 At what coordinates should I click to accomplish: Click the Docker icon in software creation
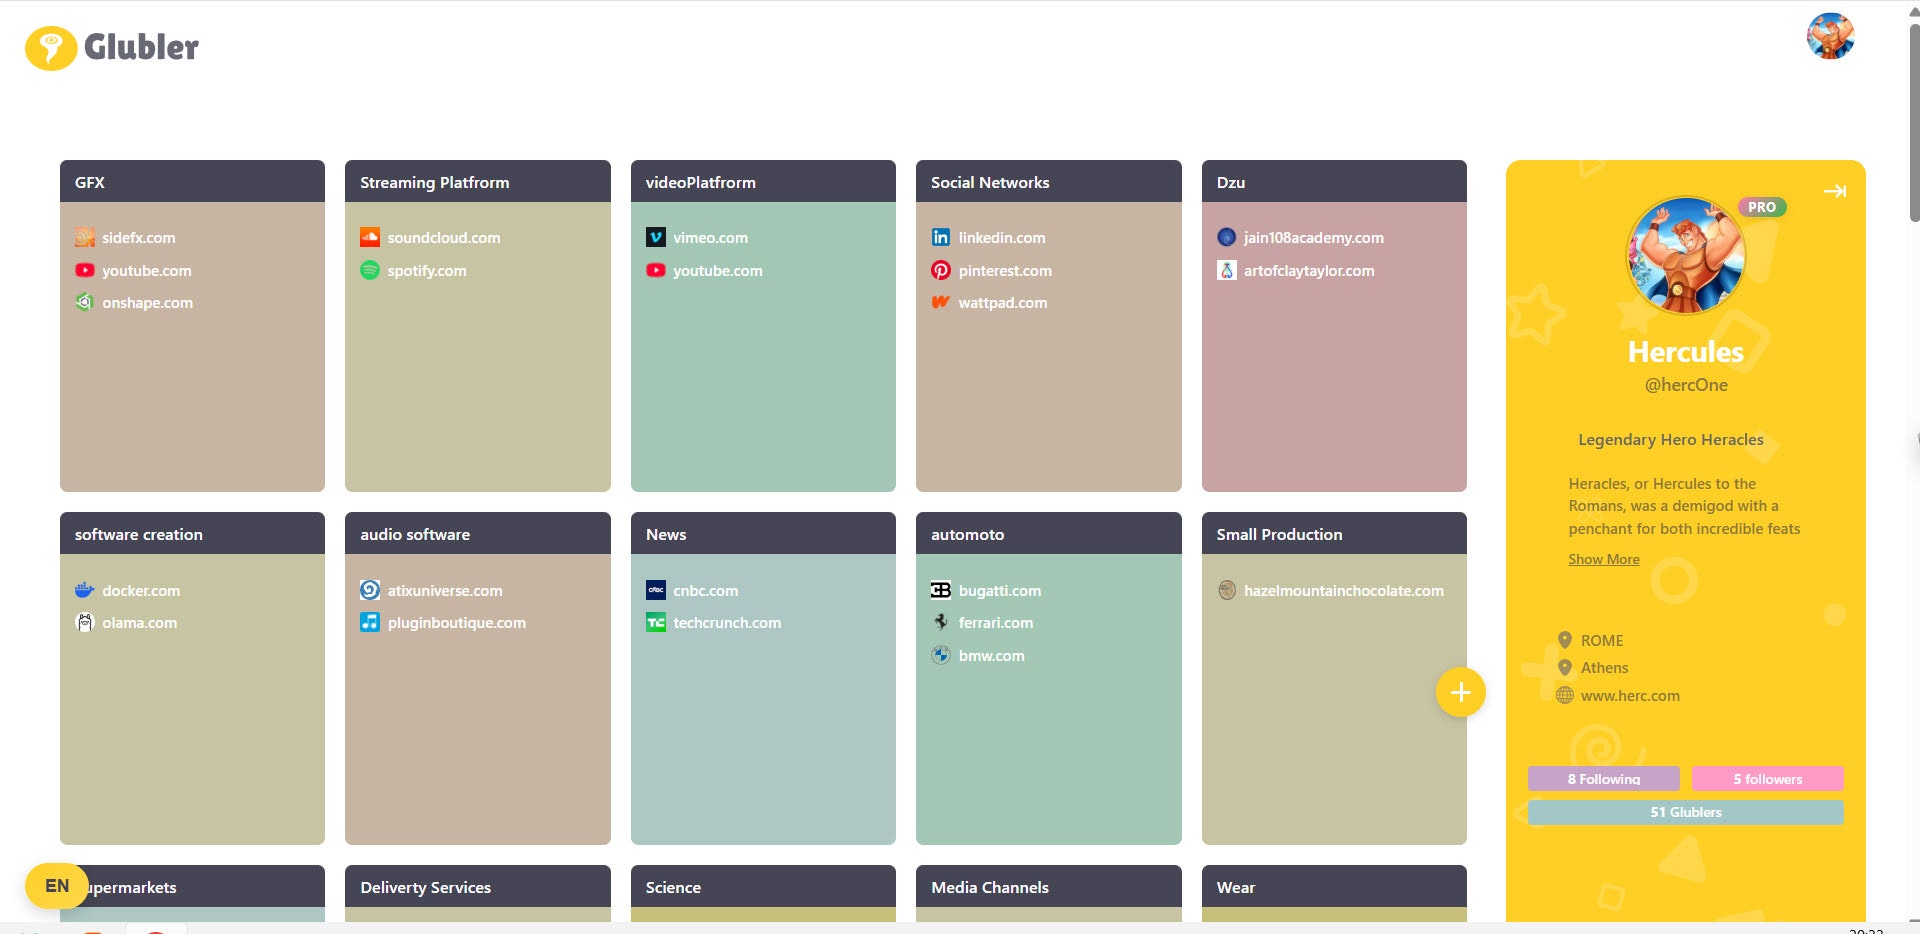coord(85,590)
